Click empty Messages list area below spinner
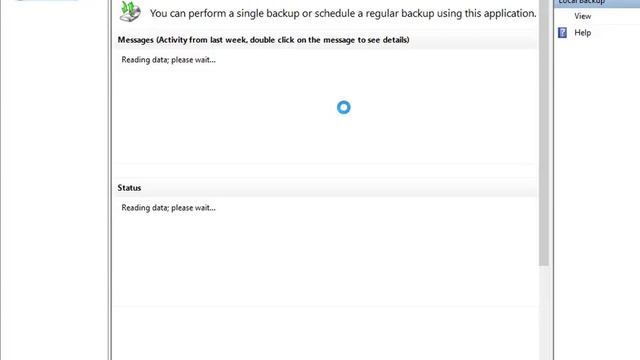This screenshot has height=360, width=640. (x=325, y=141)
